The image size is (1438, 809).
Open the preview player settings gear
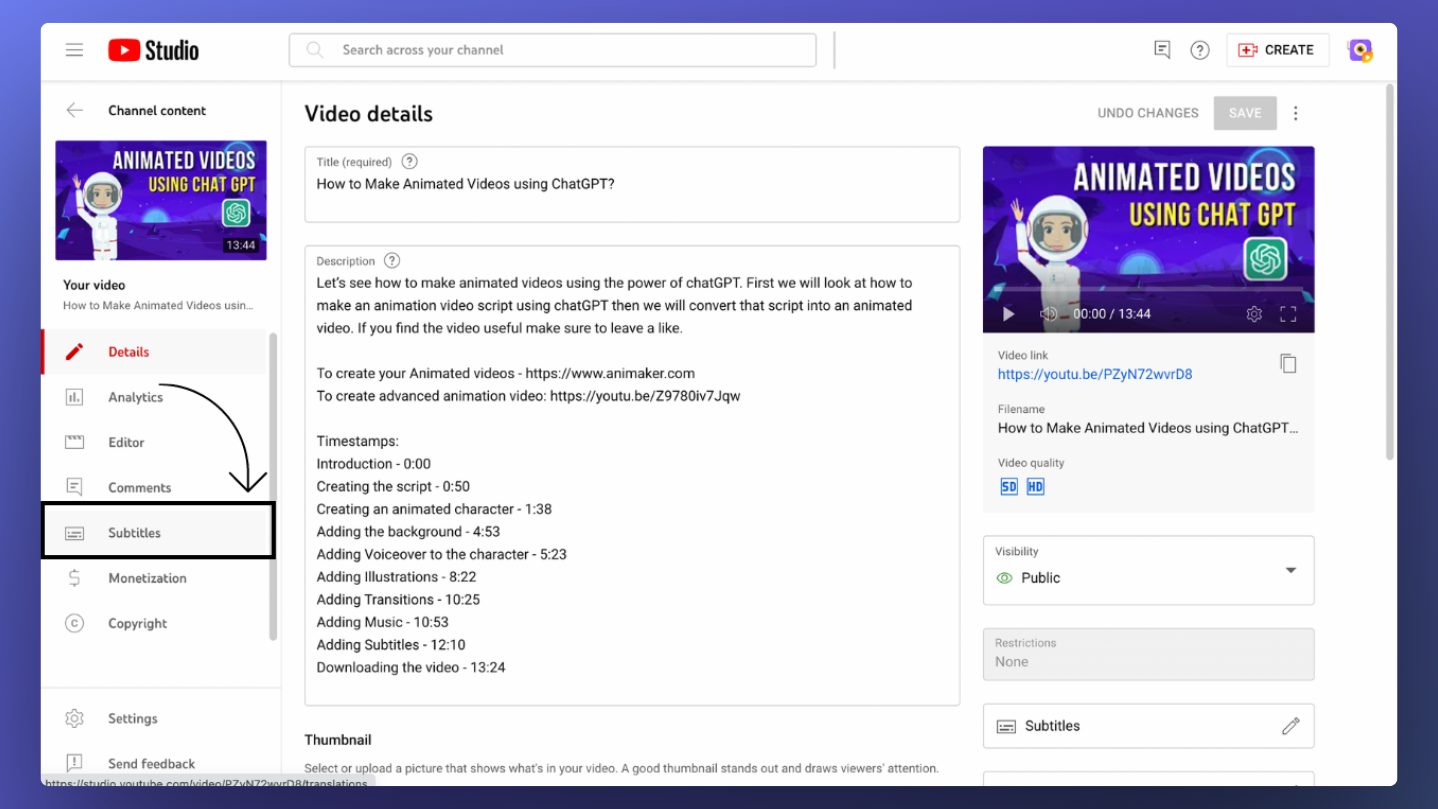(x=1254, y=314)
